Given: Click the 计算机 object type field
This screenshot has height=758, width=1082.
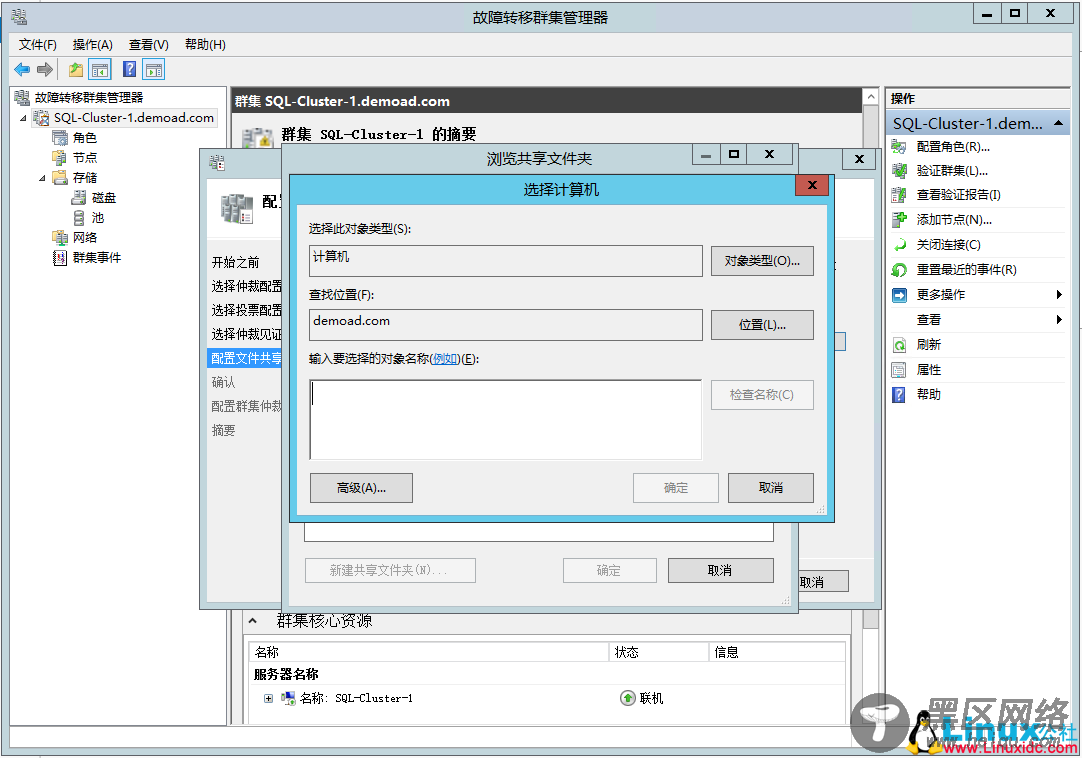Looking at the screenshot, I should (x=506, y=261).
